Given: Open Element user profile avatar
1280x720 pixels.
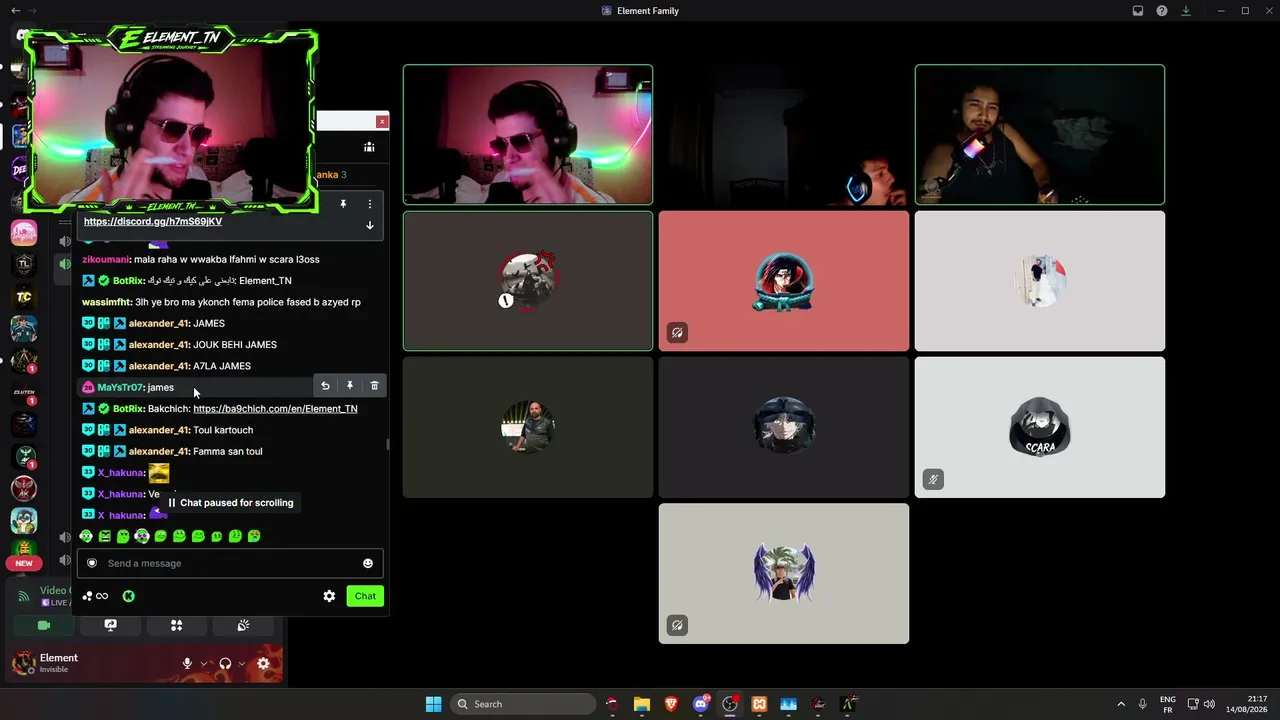Looking at the screenshot, I should coord(23,662).
